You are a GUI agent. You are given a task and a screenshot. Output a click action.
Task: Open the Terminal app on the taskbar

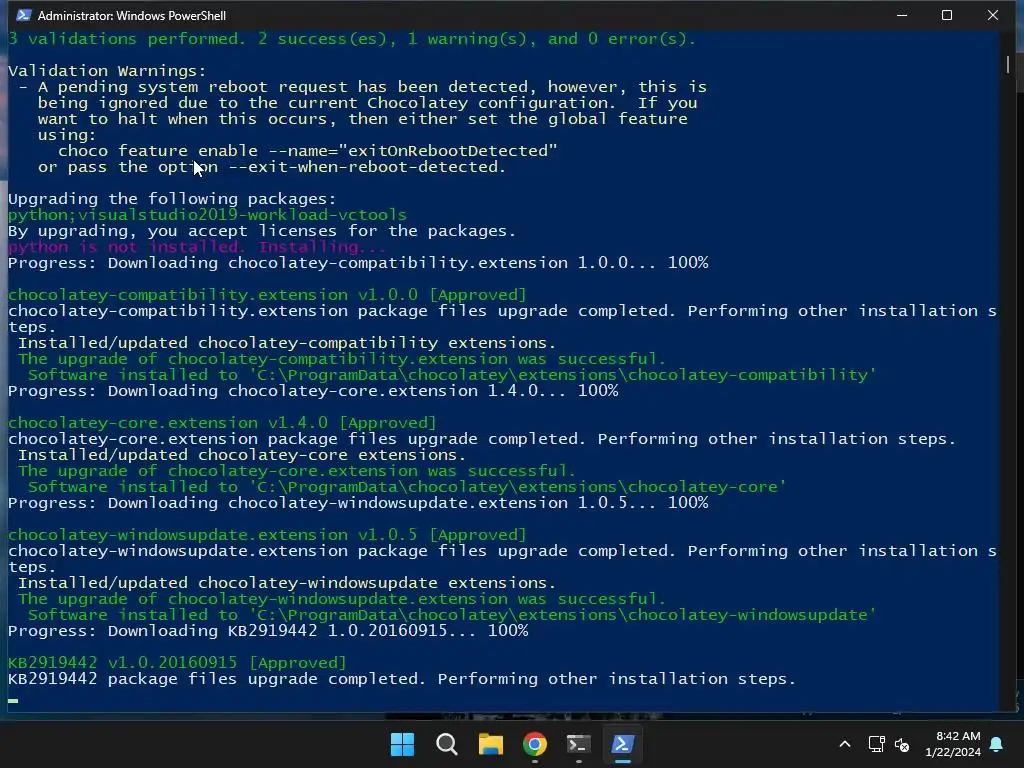click(579, 744)
